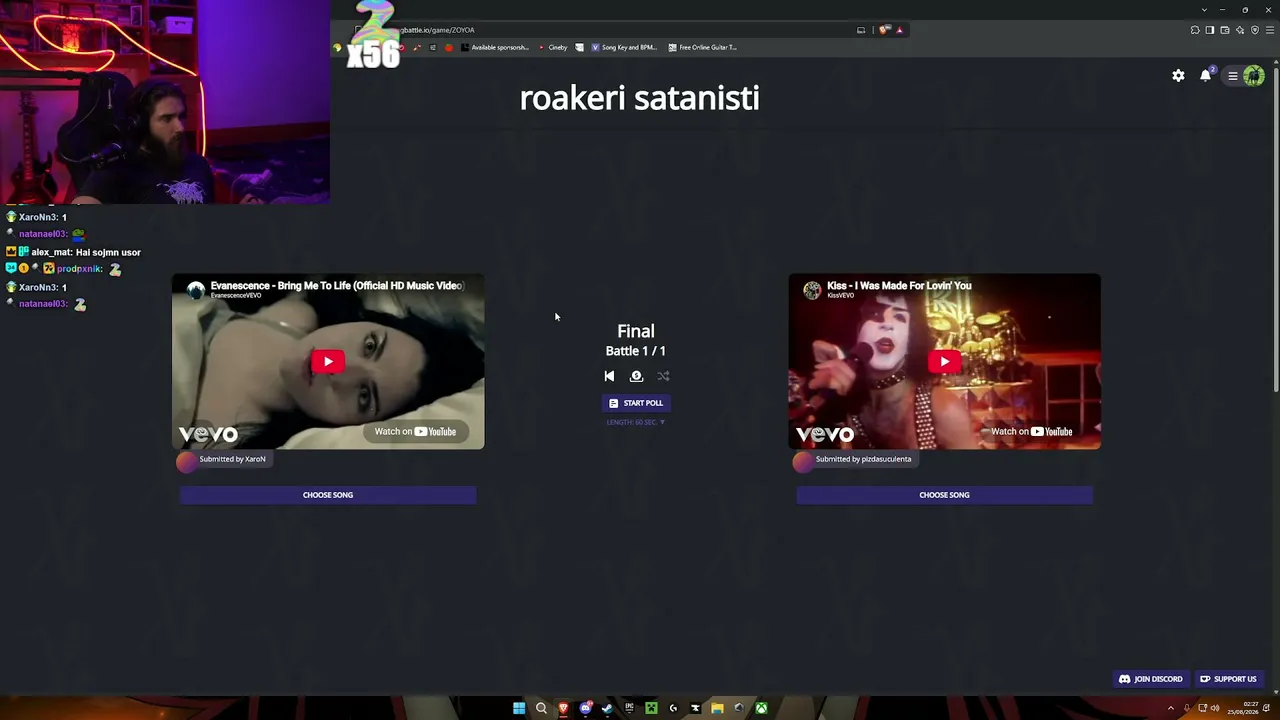Open the Free Online Guitar Tuner bookmark
Viewport: 1280px width, 720px height.
click(702, 47)
